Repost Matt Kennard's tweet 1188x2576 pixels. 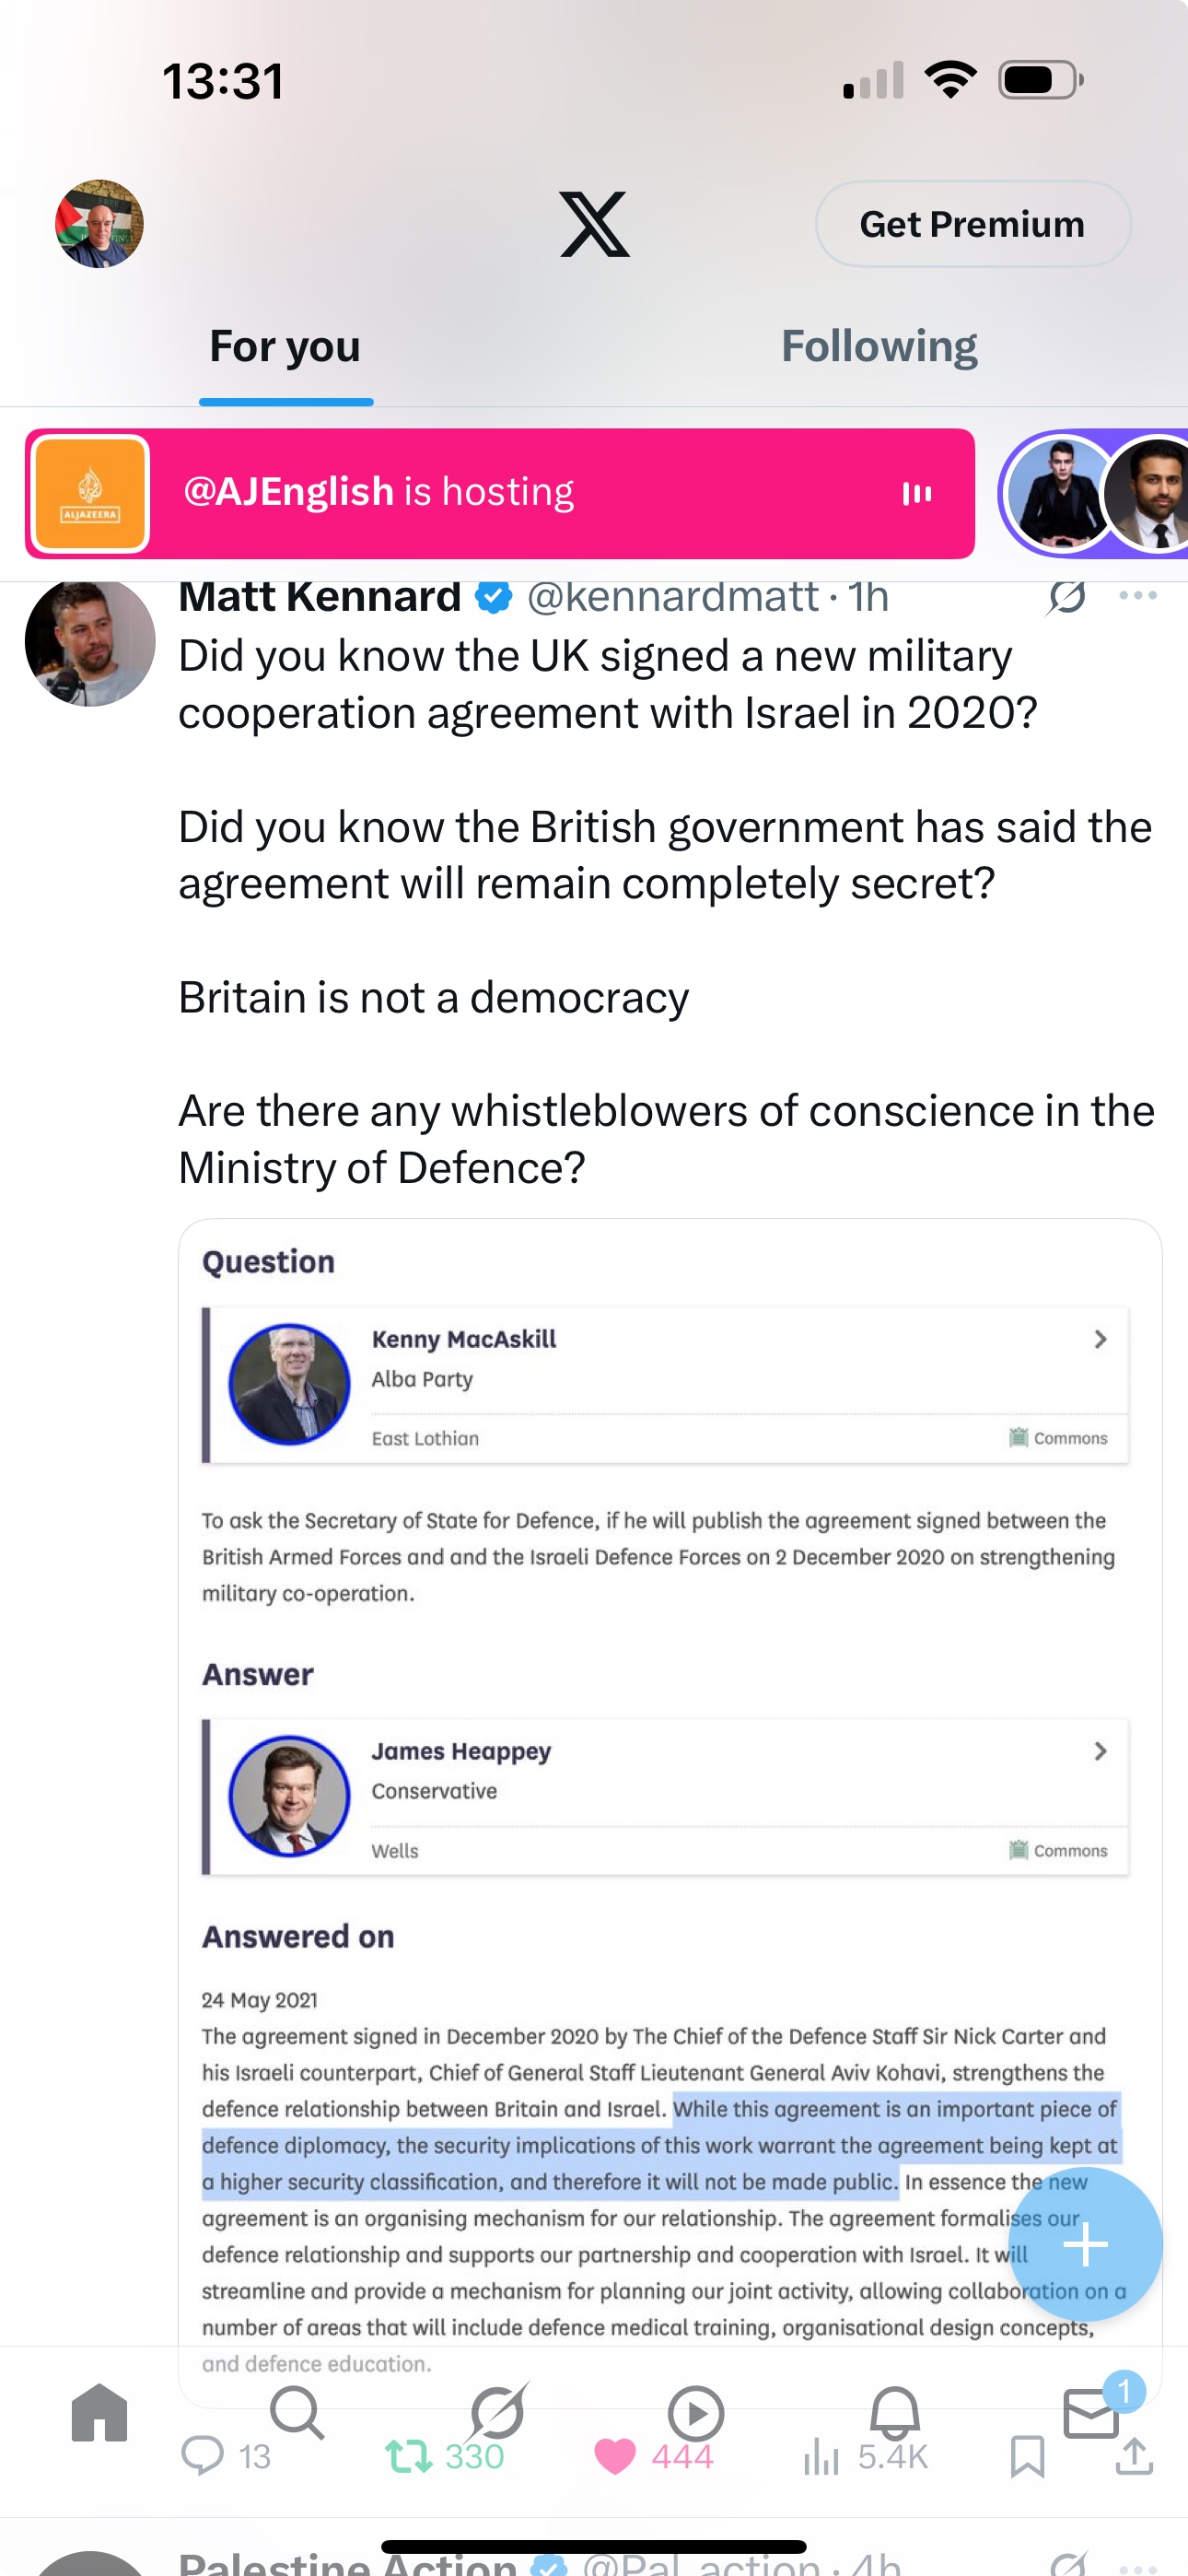tap(409, 2457)
